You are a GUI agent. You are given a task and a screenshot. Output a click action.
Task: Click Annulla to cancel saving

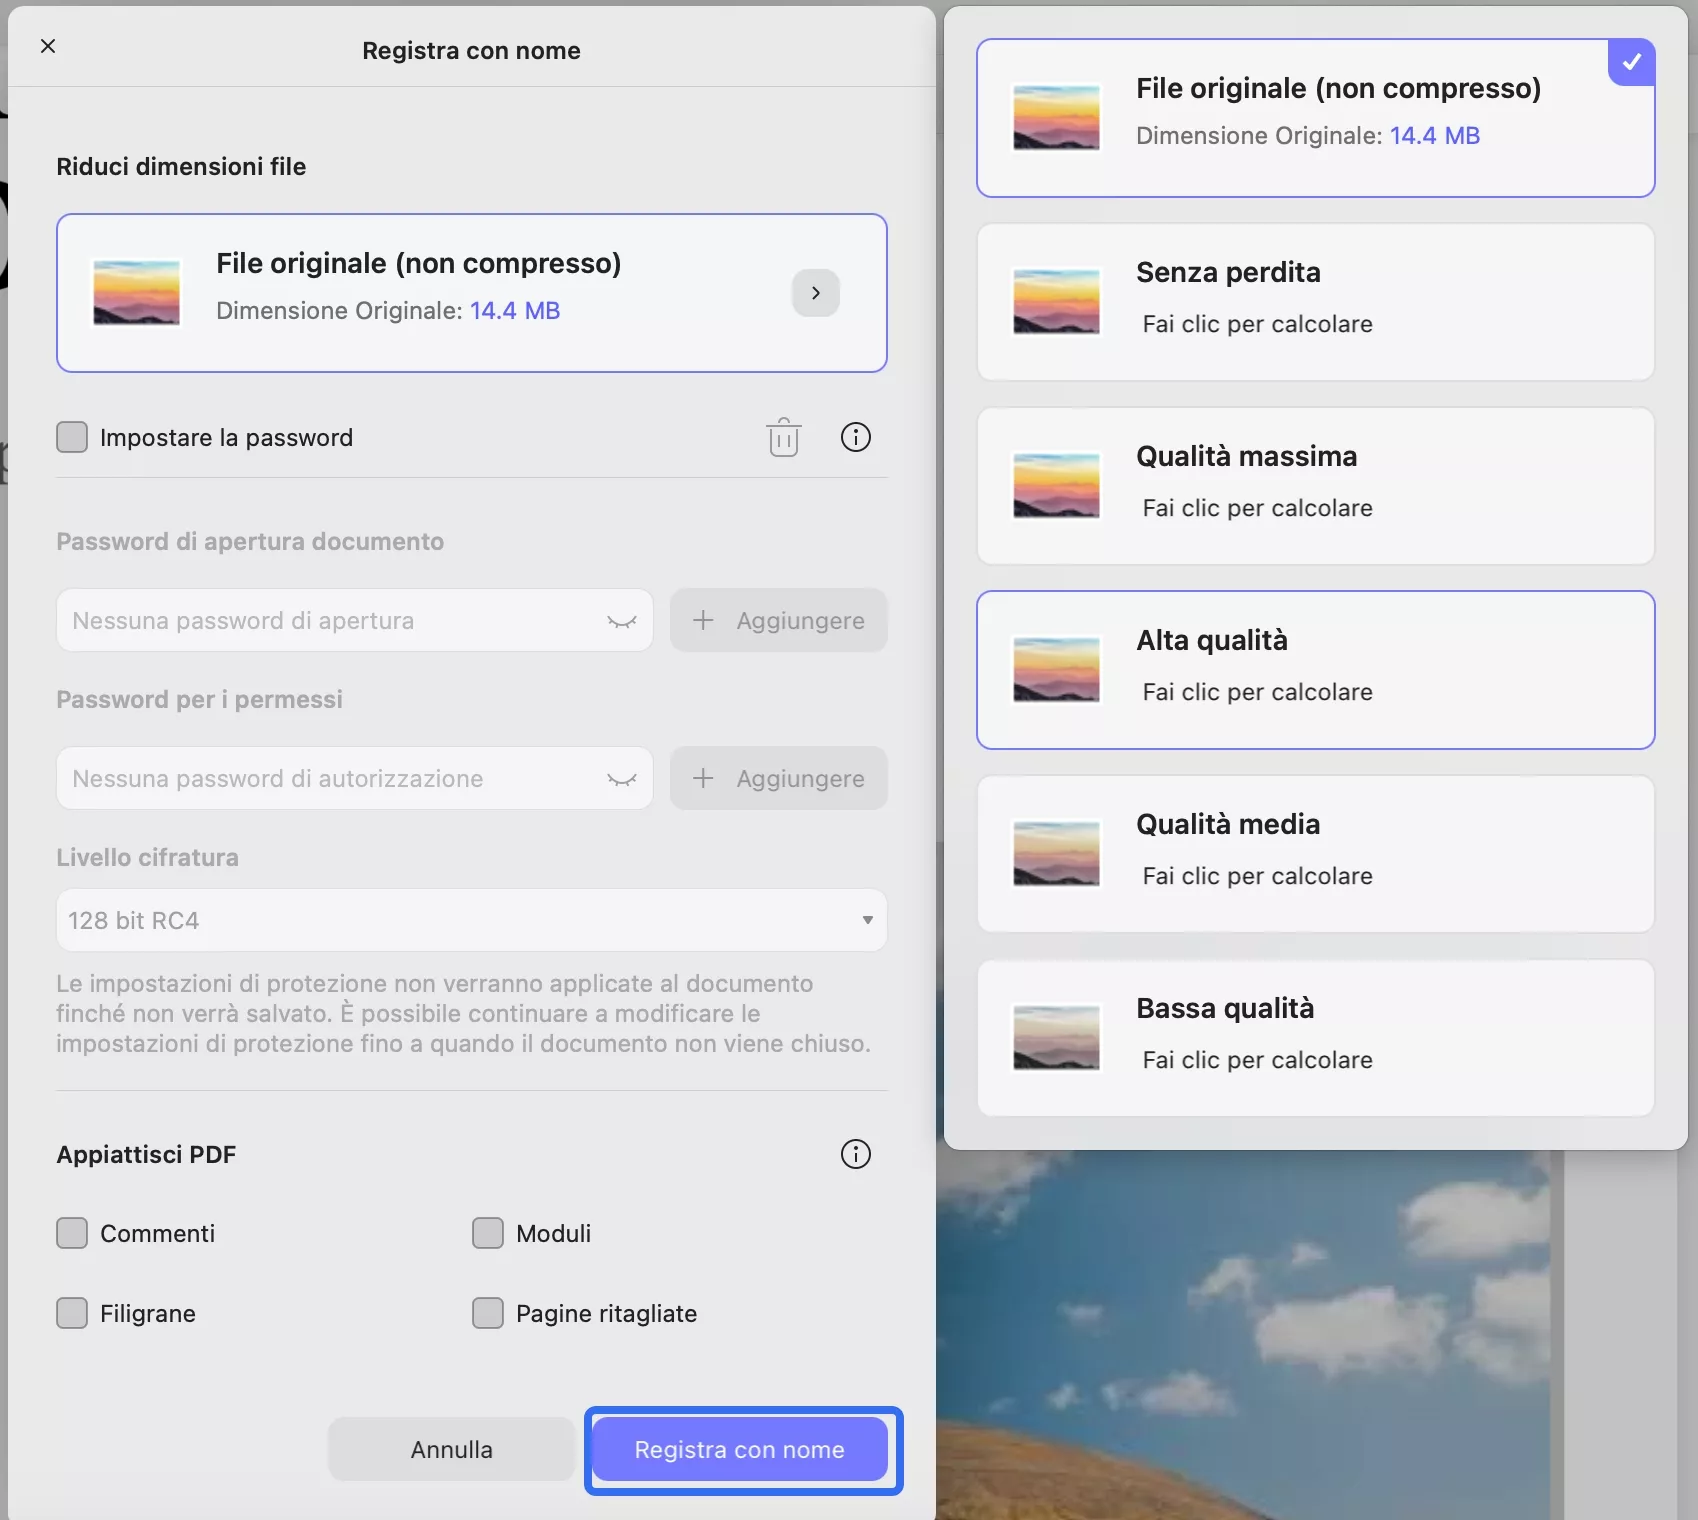[x=451, y=1449]
